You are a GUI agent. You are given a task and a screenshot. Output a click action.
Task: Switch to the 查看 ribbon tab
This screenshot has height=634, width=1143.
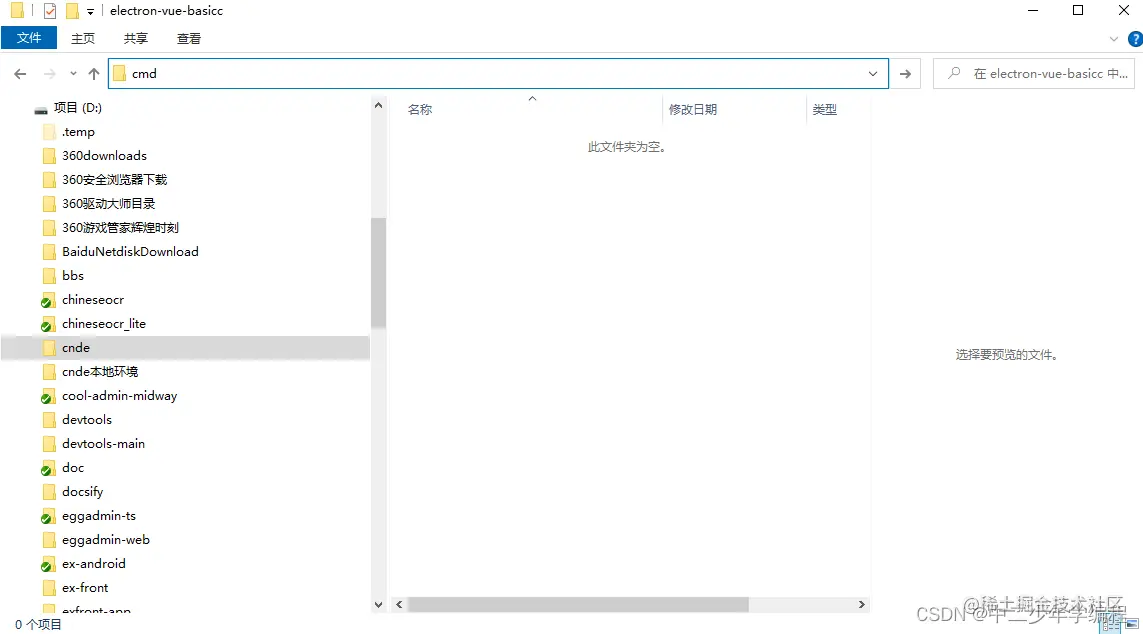pos(189,39)
